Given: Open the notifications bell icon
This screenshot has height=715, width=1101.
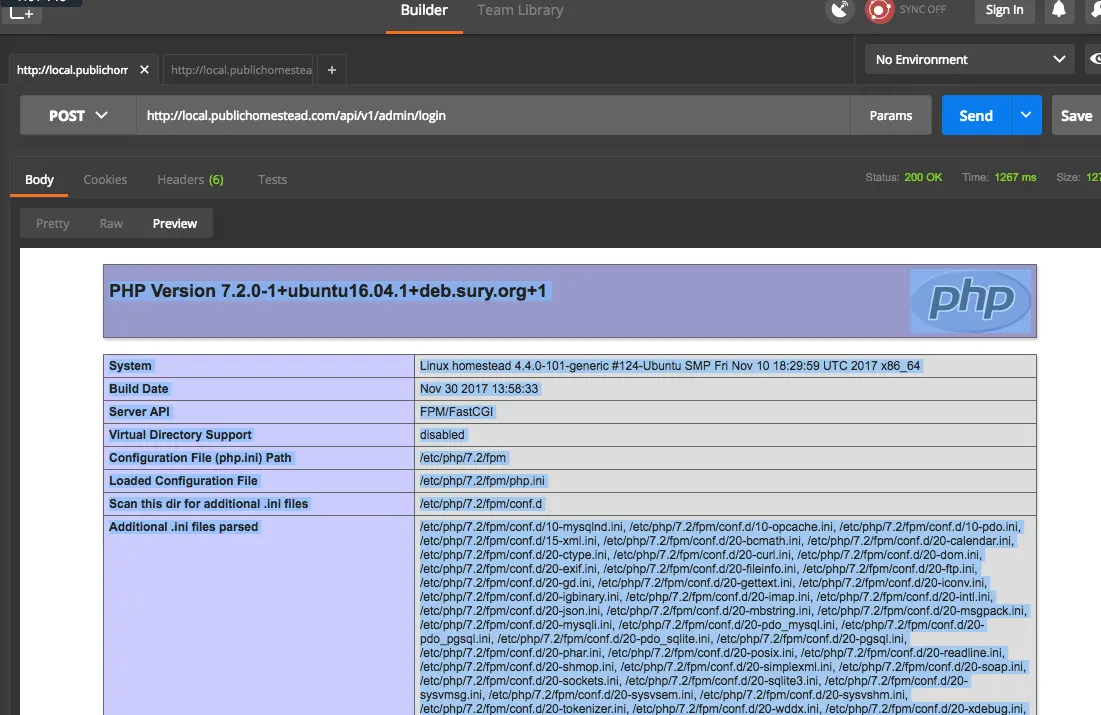Looking at the screenshot, I should coord(1059,11).
